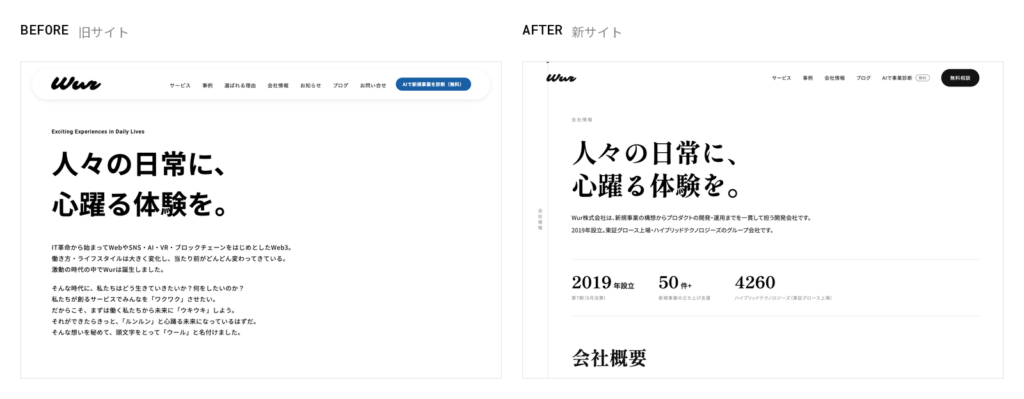This screenshot has height=399, width=1024.
Task: Click the '2019年設立' statistic
Action: [x=603, y=283]
